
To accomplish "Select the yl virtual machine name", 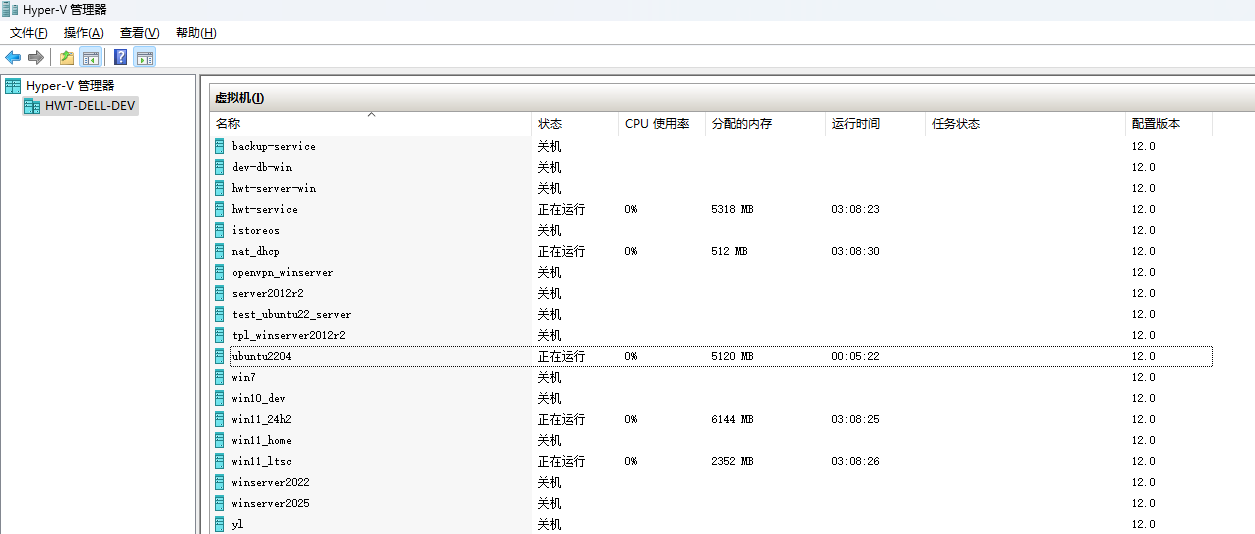I will [x=236, y=524].
